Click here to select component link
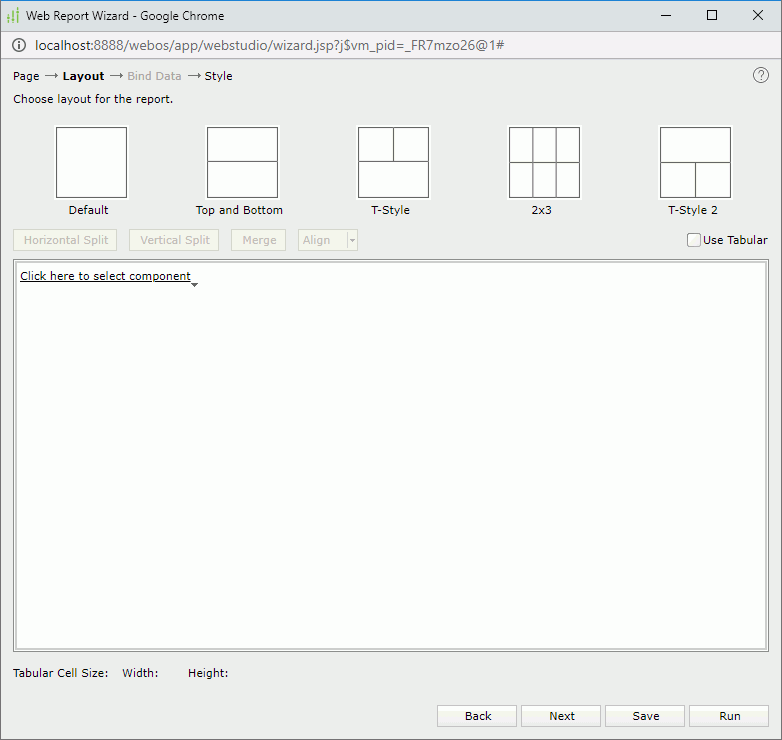Image resolution: width=782 pixels, height=740 pixels. coord(105,276)
